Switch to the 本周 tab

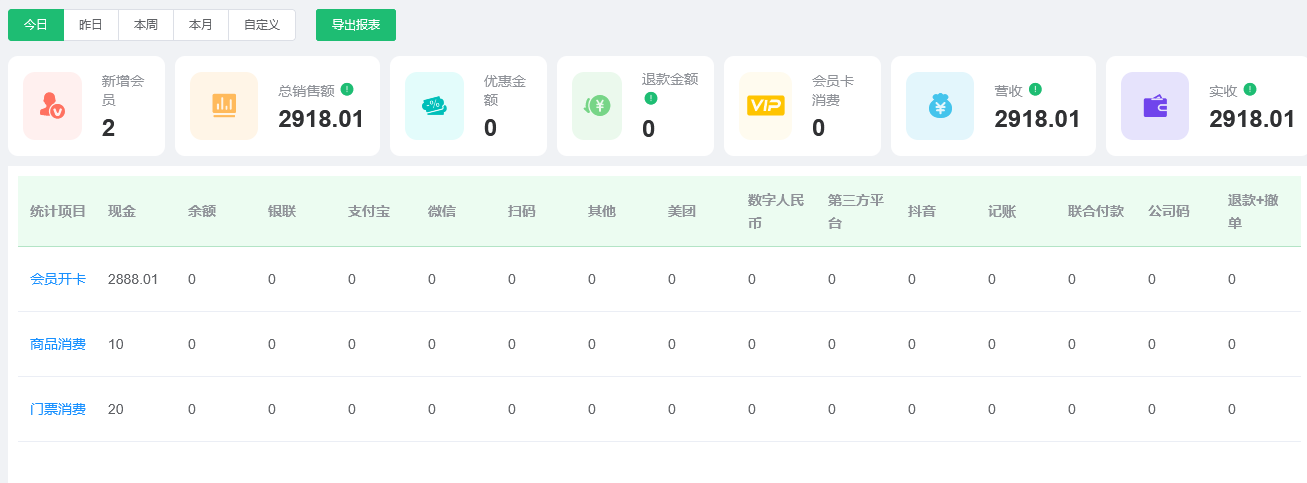(146, 25)
